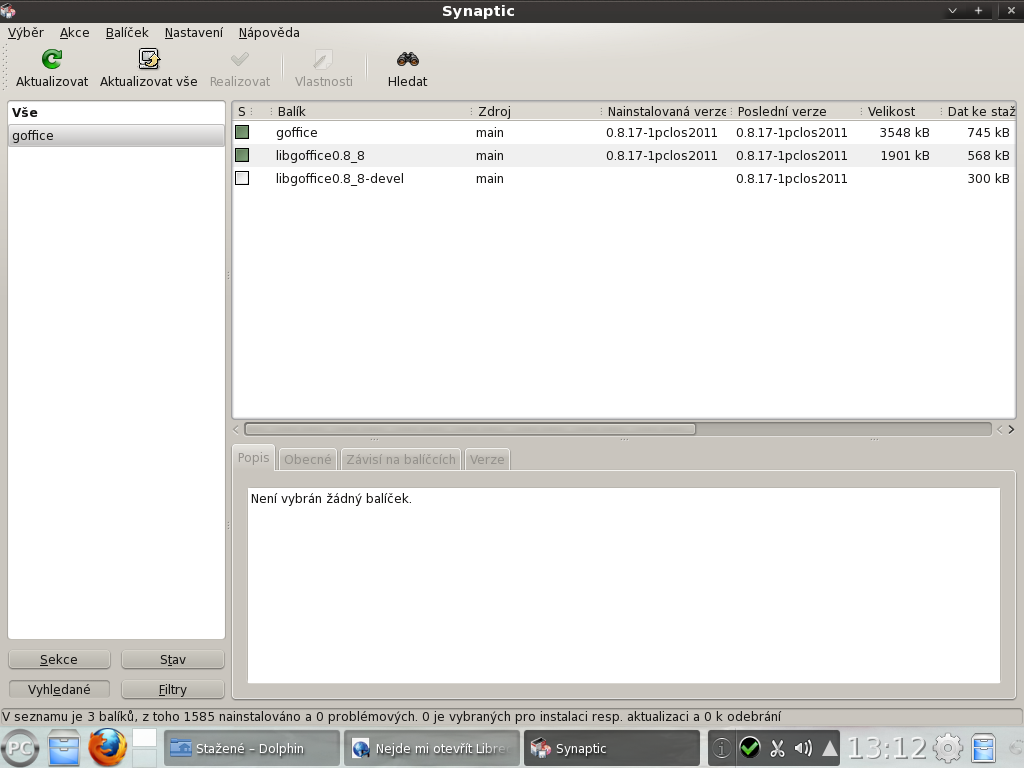Click the 300 kB download size cell
This screenshot has width=1024, height=768.
coord(988,178)
